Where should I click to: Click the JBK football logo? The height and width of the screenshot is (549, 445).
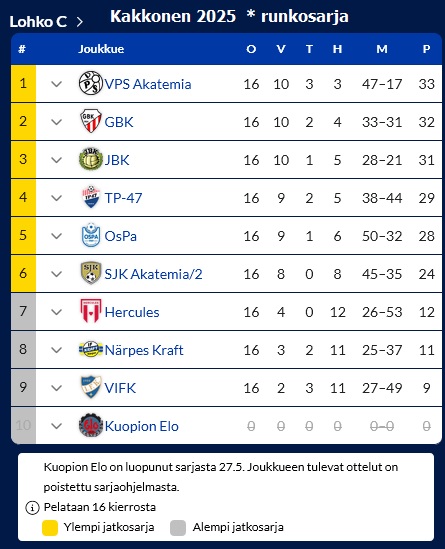(x=91, y=159)
